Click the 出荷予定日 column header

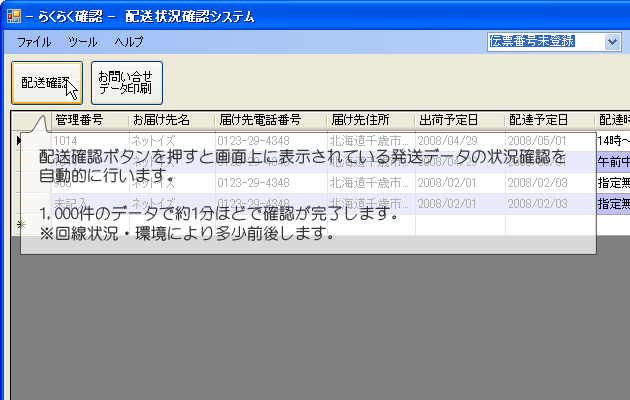(448, 120)
